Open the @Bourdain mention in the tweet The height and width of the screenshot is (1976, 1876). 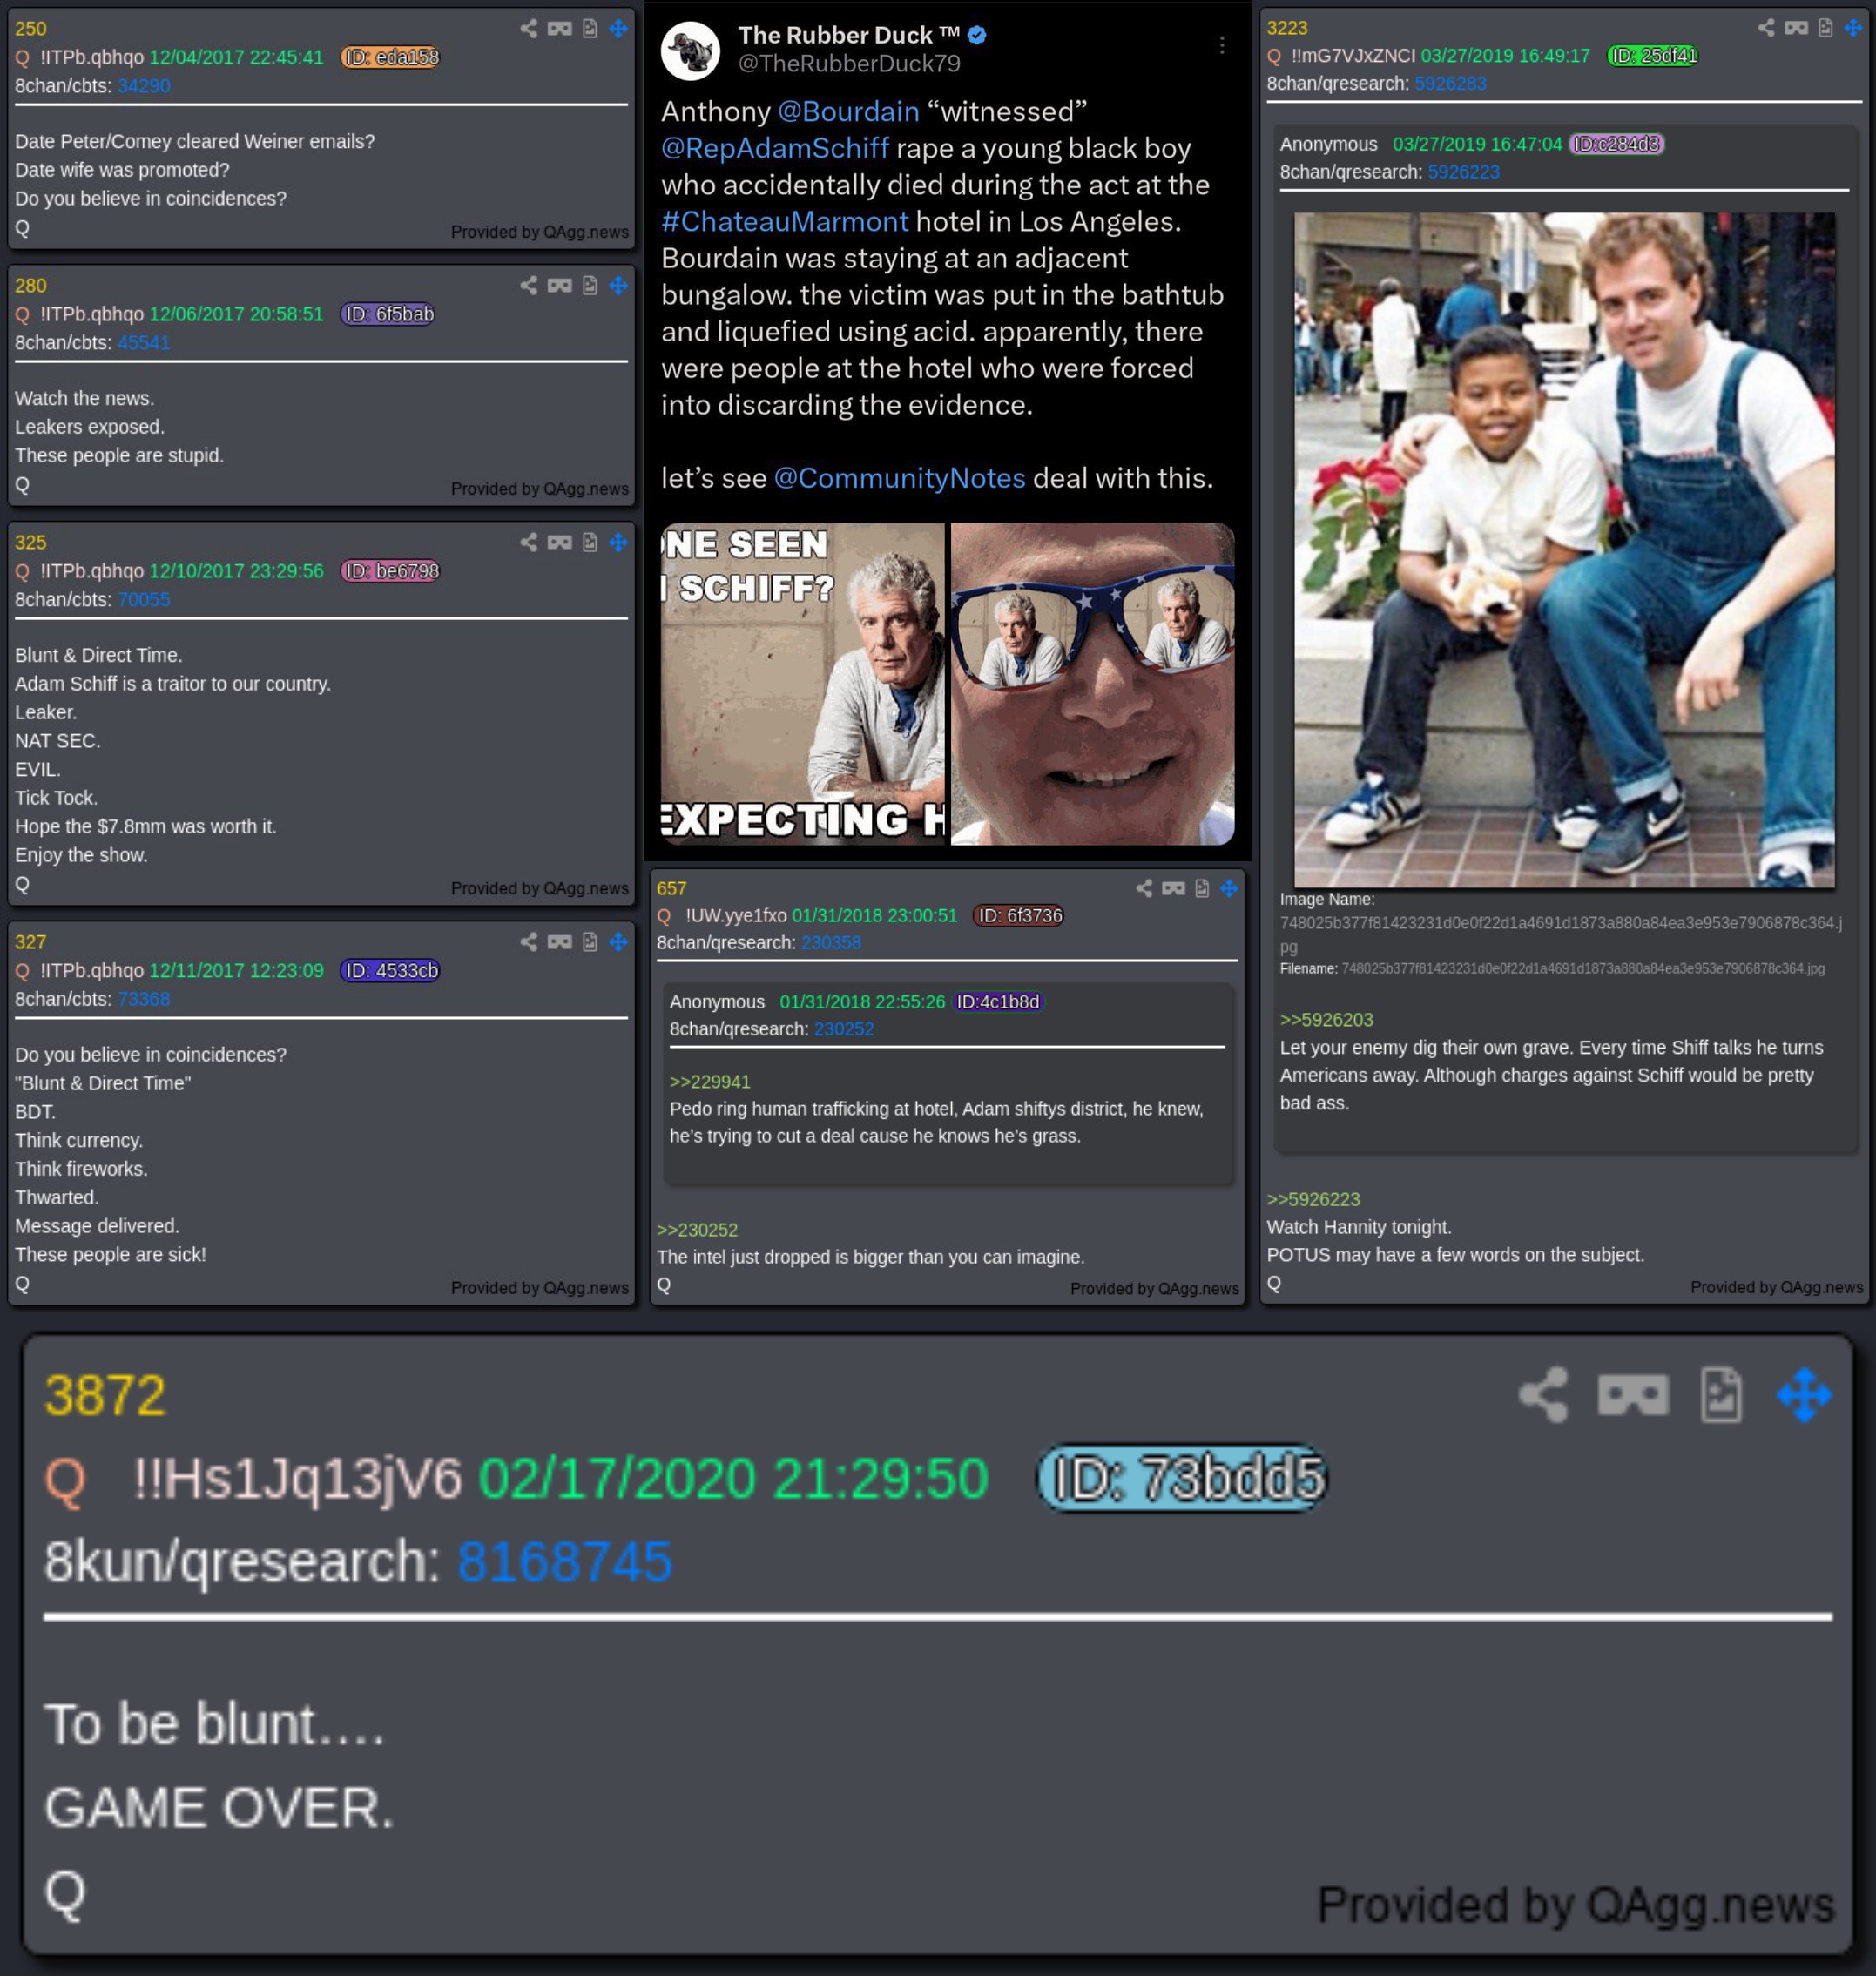tap(848, 111)
